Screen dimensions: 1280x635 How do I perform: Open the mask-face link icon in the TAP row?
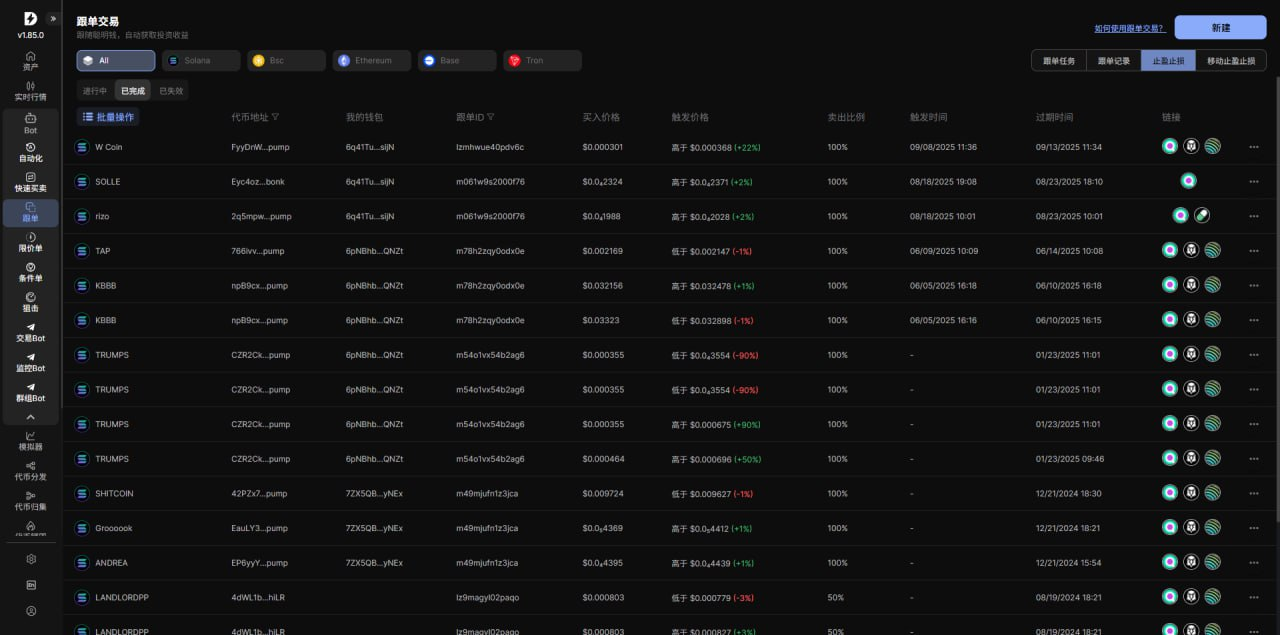pyautogui.click(x=1191, y=250)
